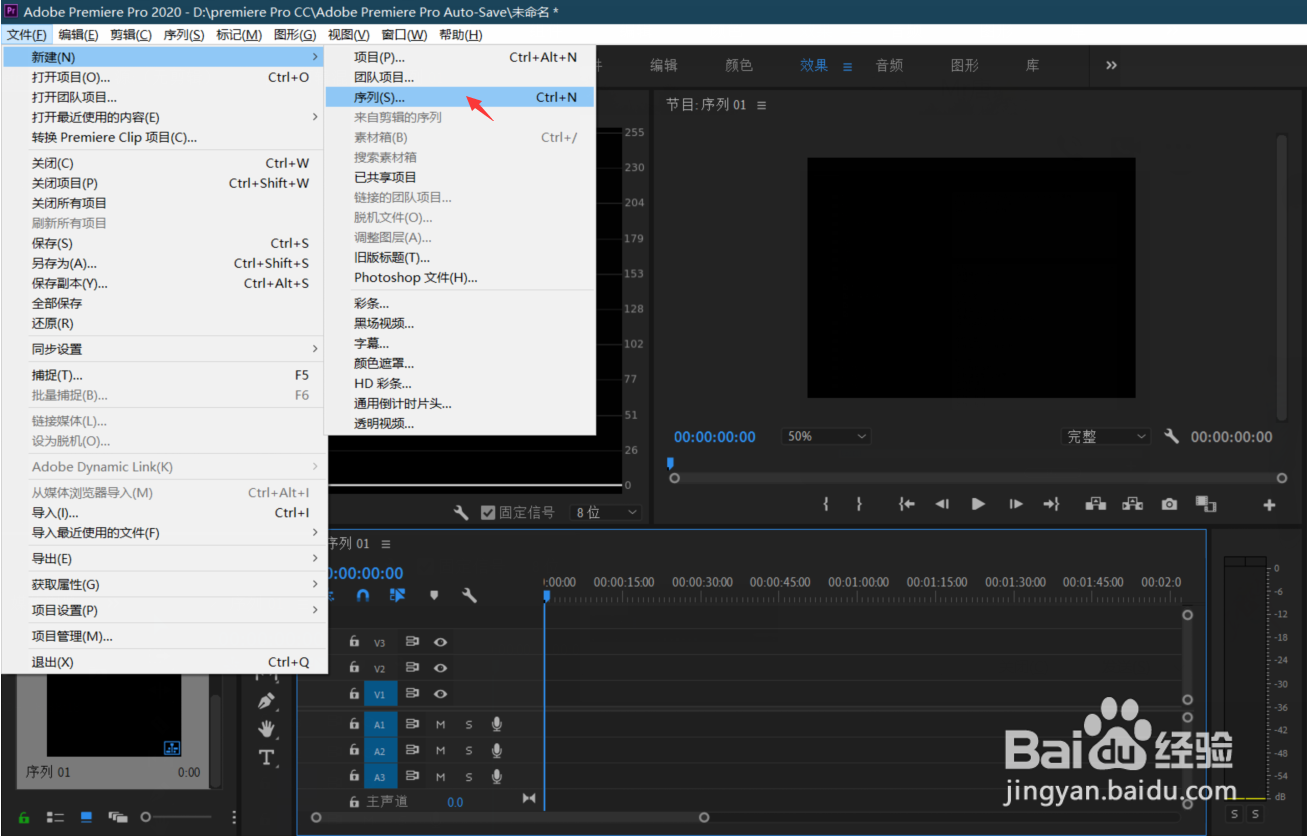This screenshot has height=836, width=1307.
Task: Choose 项目(P)... from New submenu
Action: tap(460, 57)
